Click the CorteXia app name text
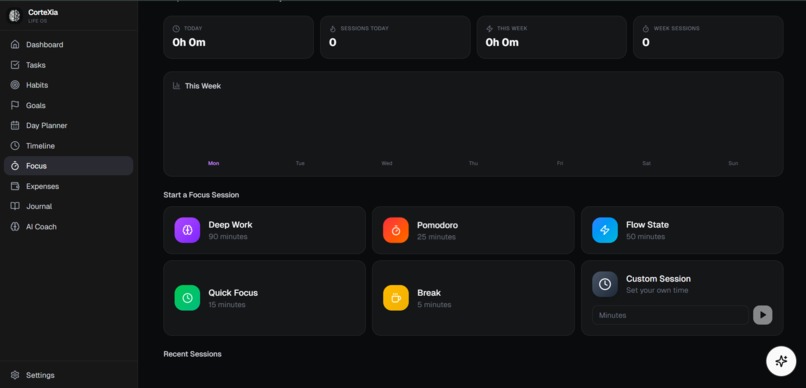This screenshot has height=388, width=806. tap(43, 12)
